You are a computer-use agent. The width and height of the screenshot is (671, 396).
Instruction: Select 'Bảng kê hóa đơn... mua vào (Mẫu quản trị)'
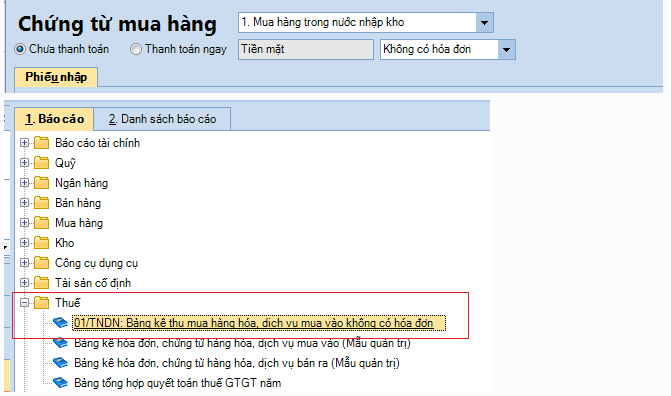242,343
